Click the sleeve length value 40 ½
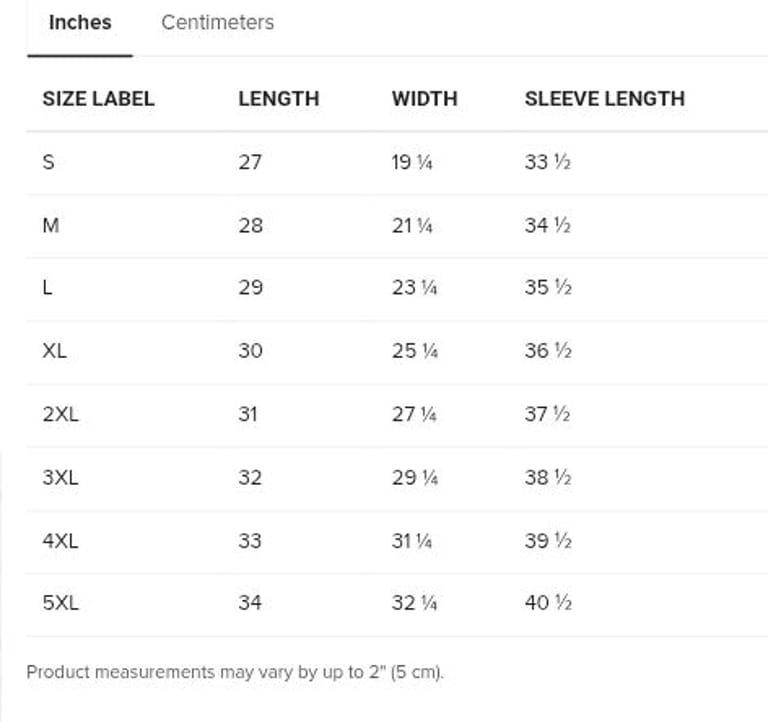Image resolution: width=768 pixels, height=722 pixels. [547, 603]
